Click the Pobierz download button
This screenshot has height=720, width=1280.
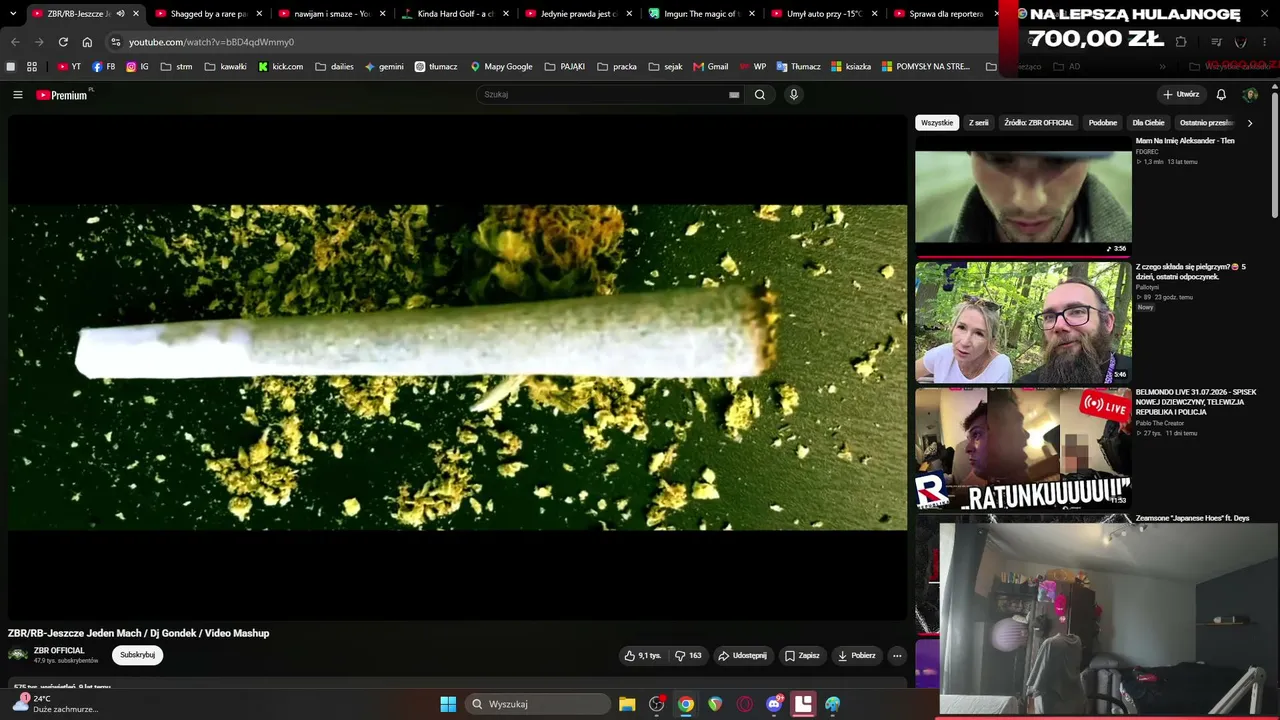[x=856, y=656]
